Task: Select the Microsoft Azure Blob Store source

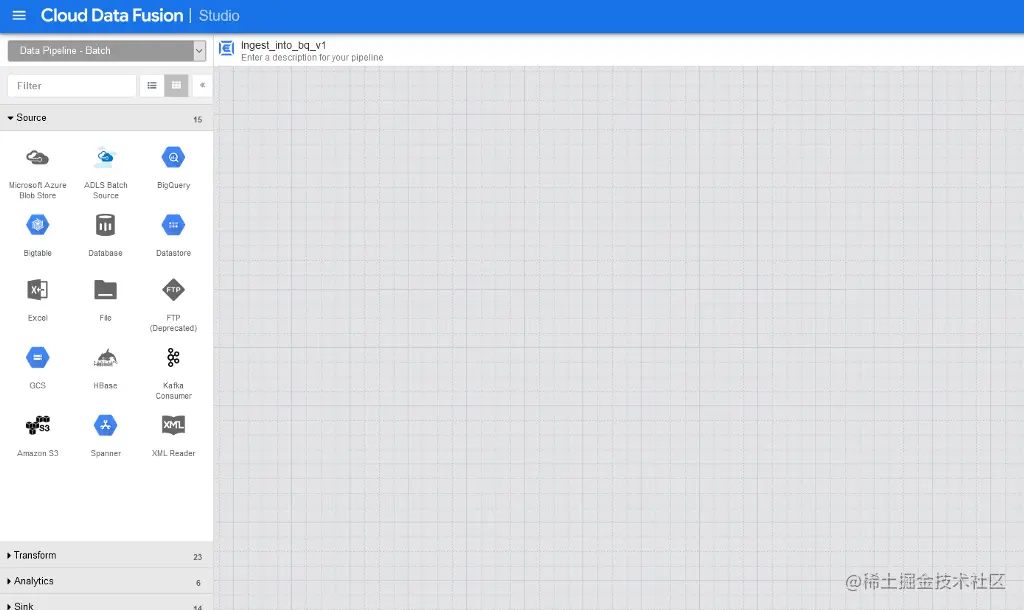Action: pyautogui.click(x=37, y=172)
